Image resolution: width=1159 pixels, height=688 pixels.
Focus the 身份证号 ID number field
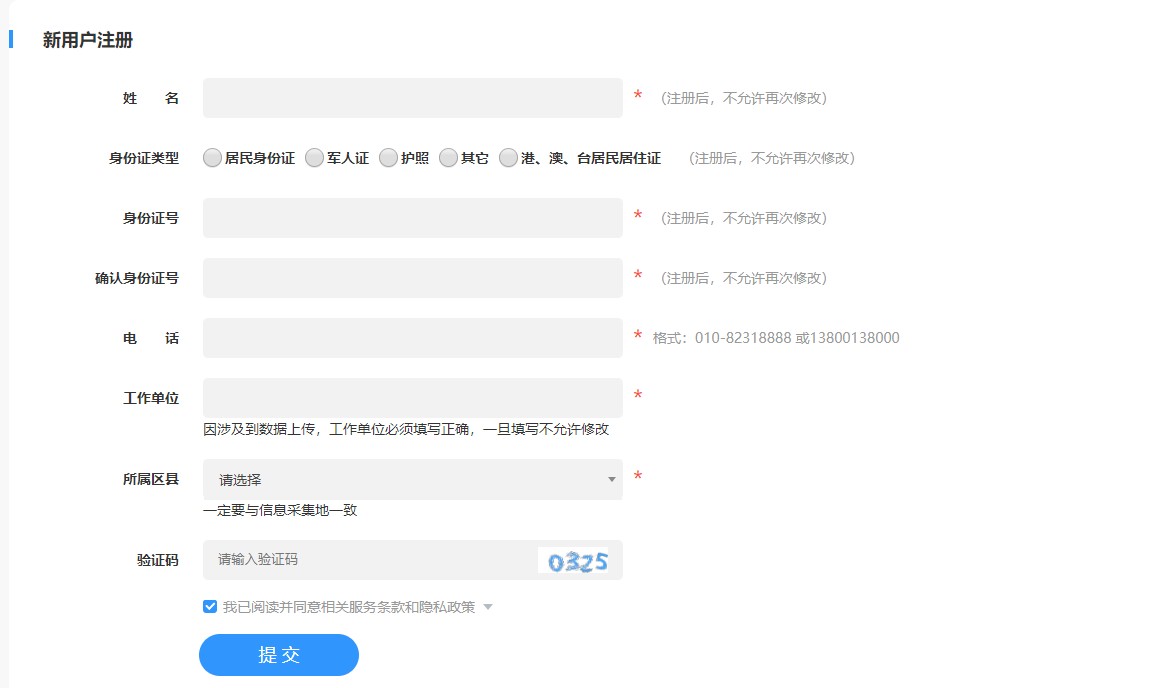pos(412,217)
